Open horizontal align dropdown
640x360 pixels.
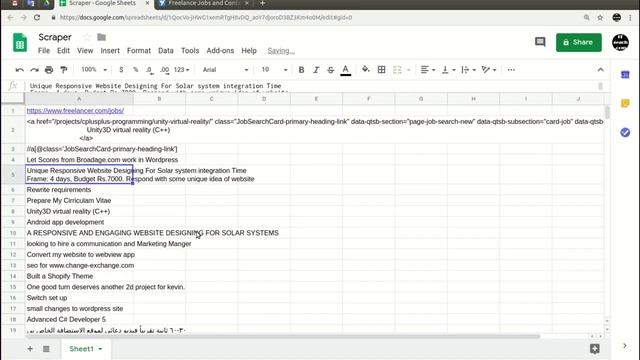pyautogui.click(x=427, y=70)
